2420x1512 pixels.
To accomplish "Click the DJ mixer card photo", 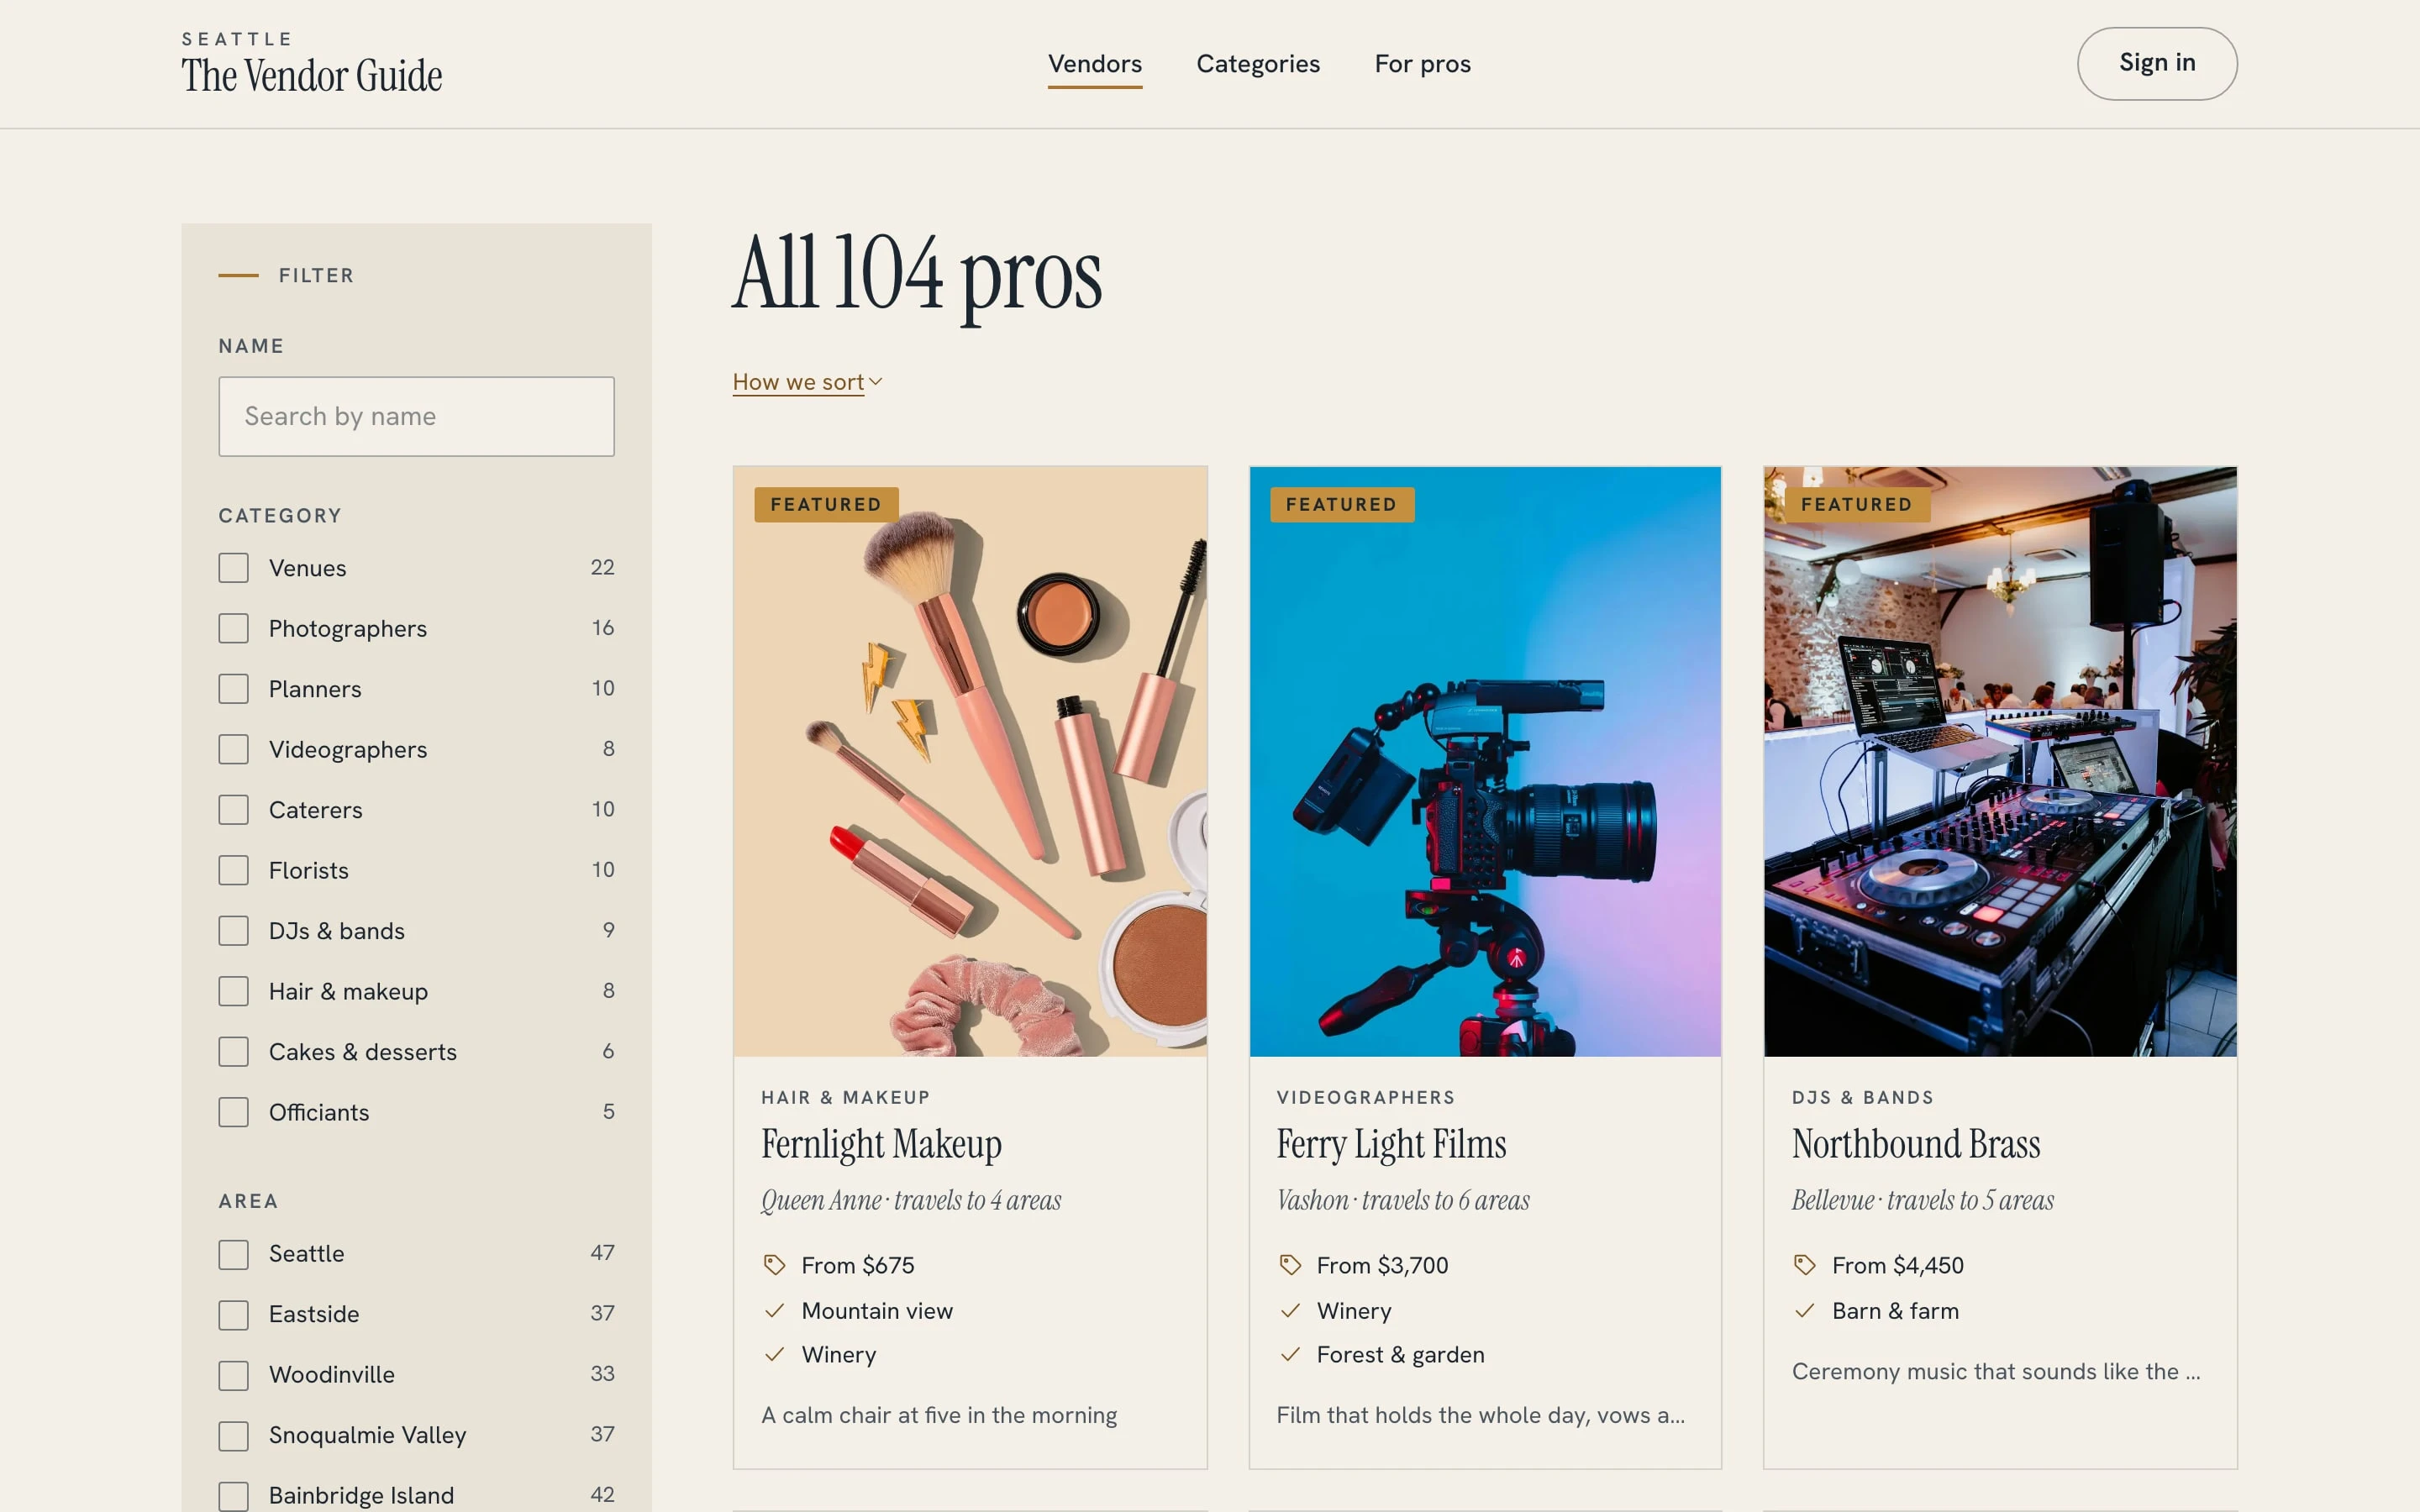I will [2000, 761].
